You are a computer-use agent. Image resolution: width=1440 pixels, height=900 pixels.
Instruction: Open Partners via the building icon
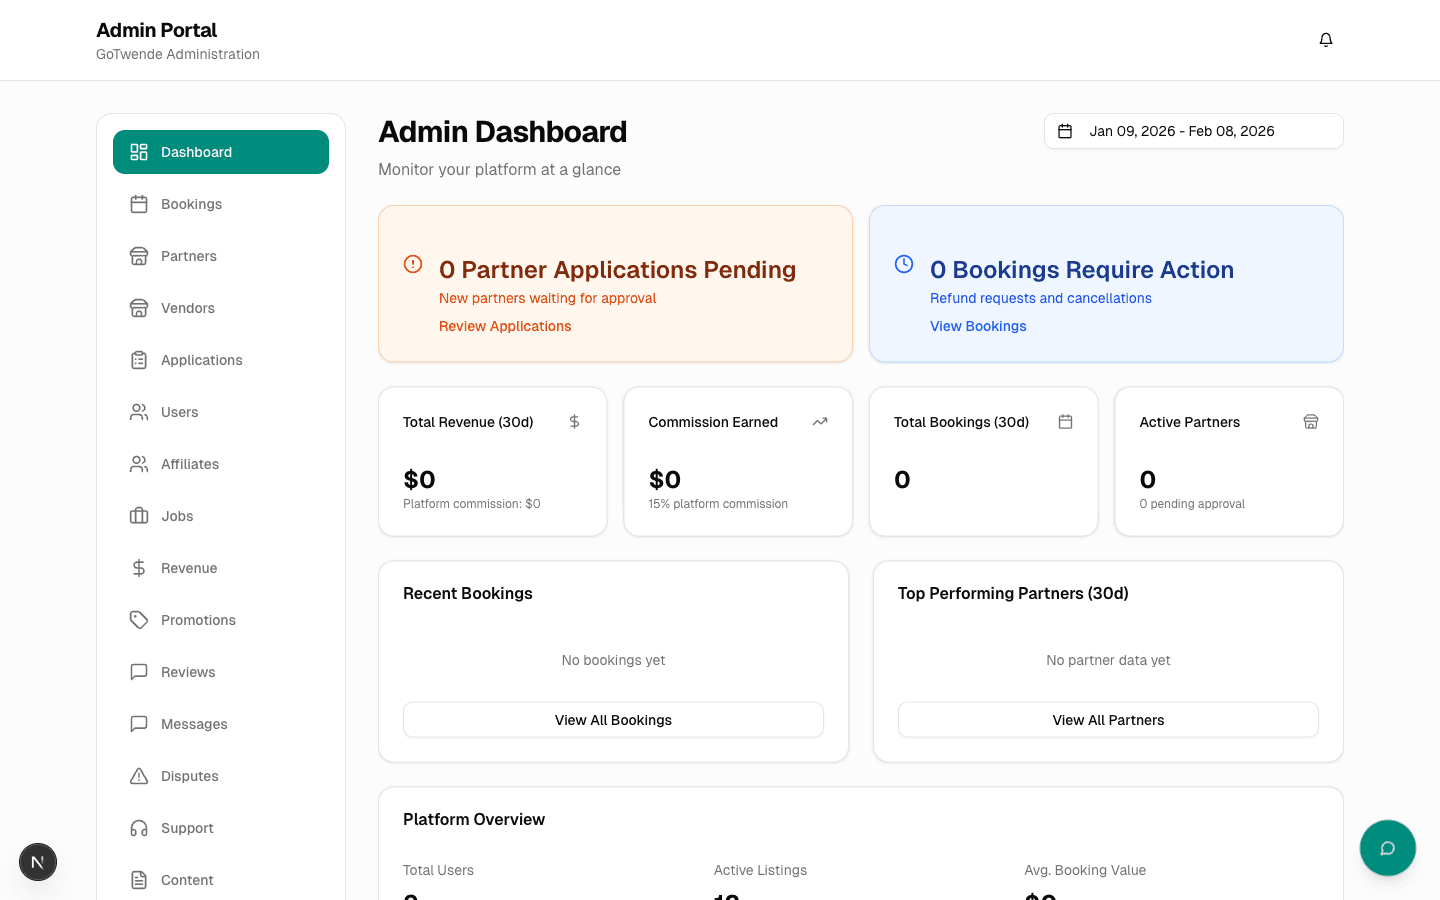(138, 256)
